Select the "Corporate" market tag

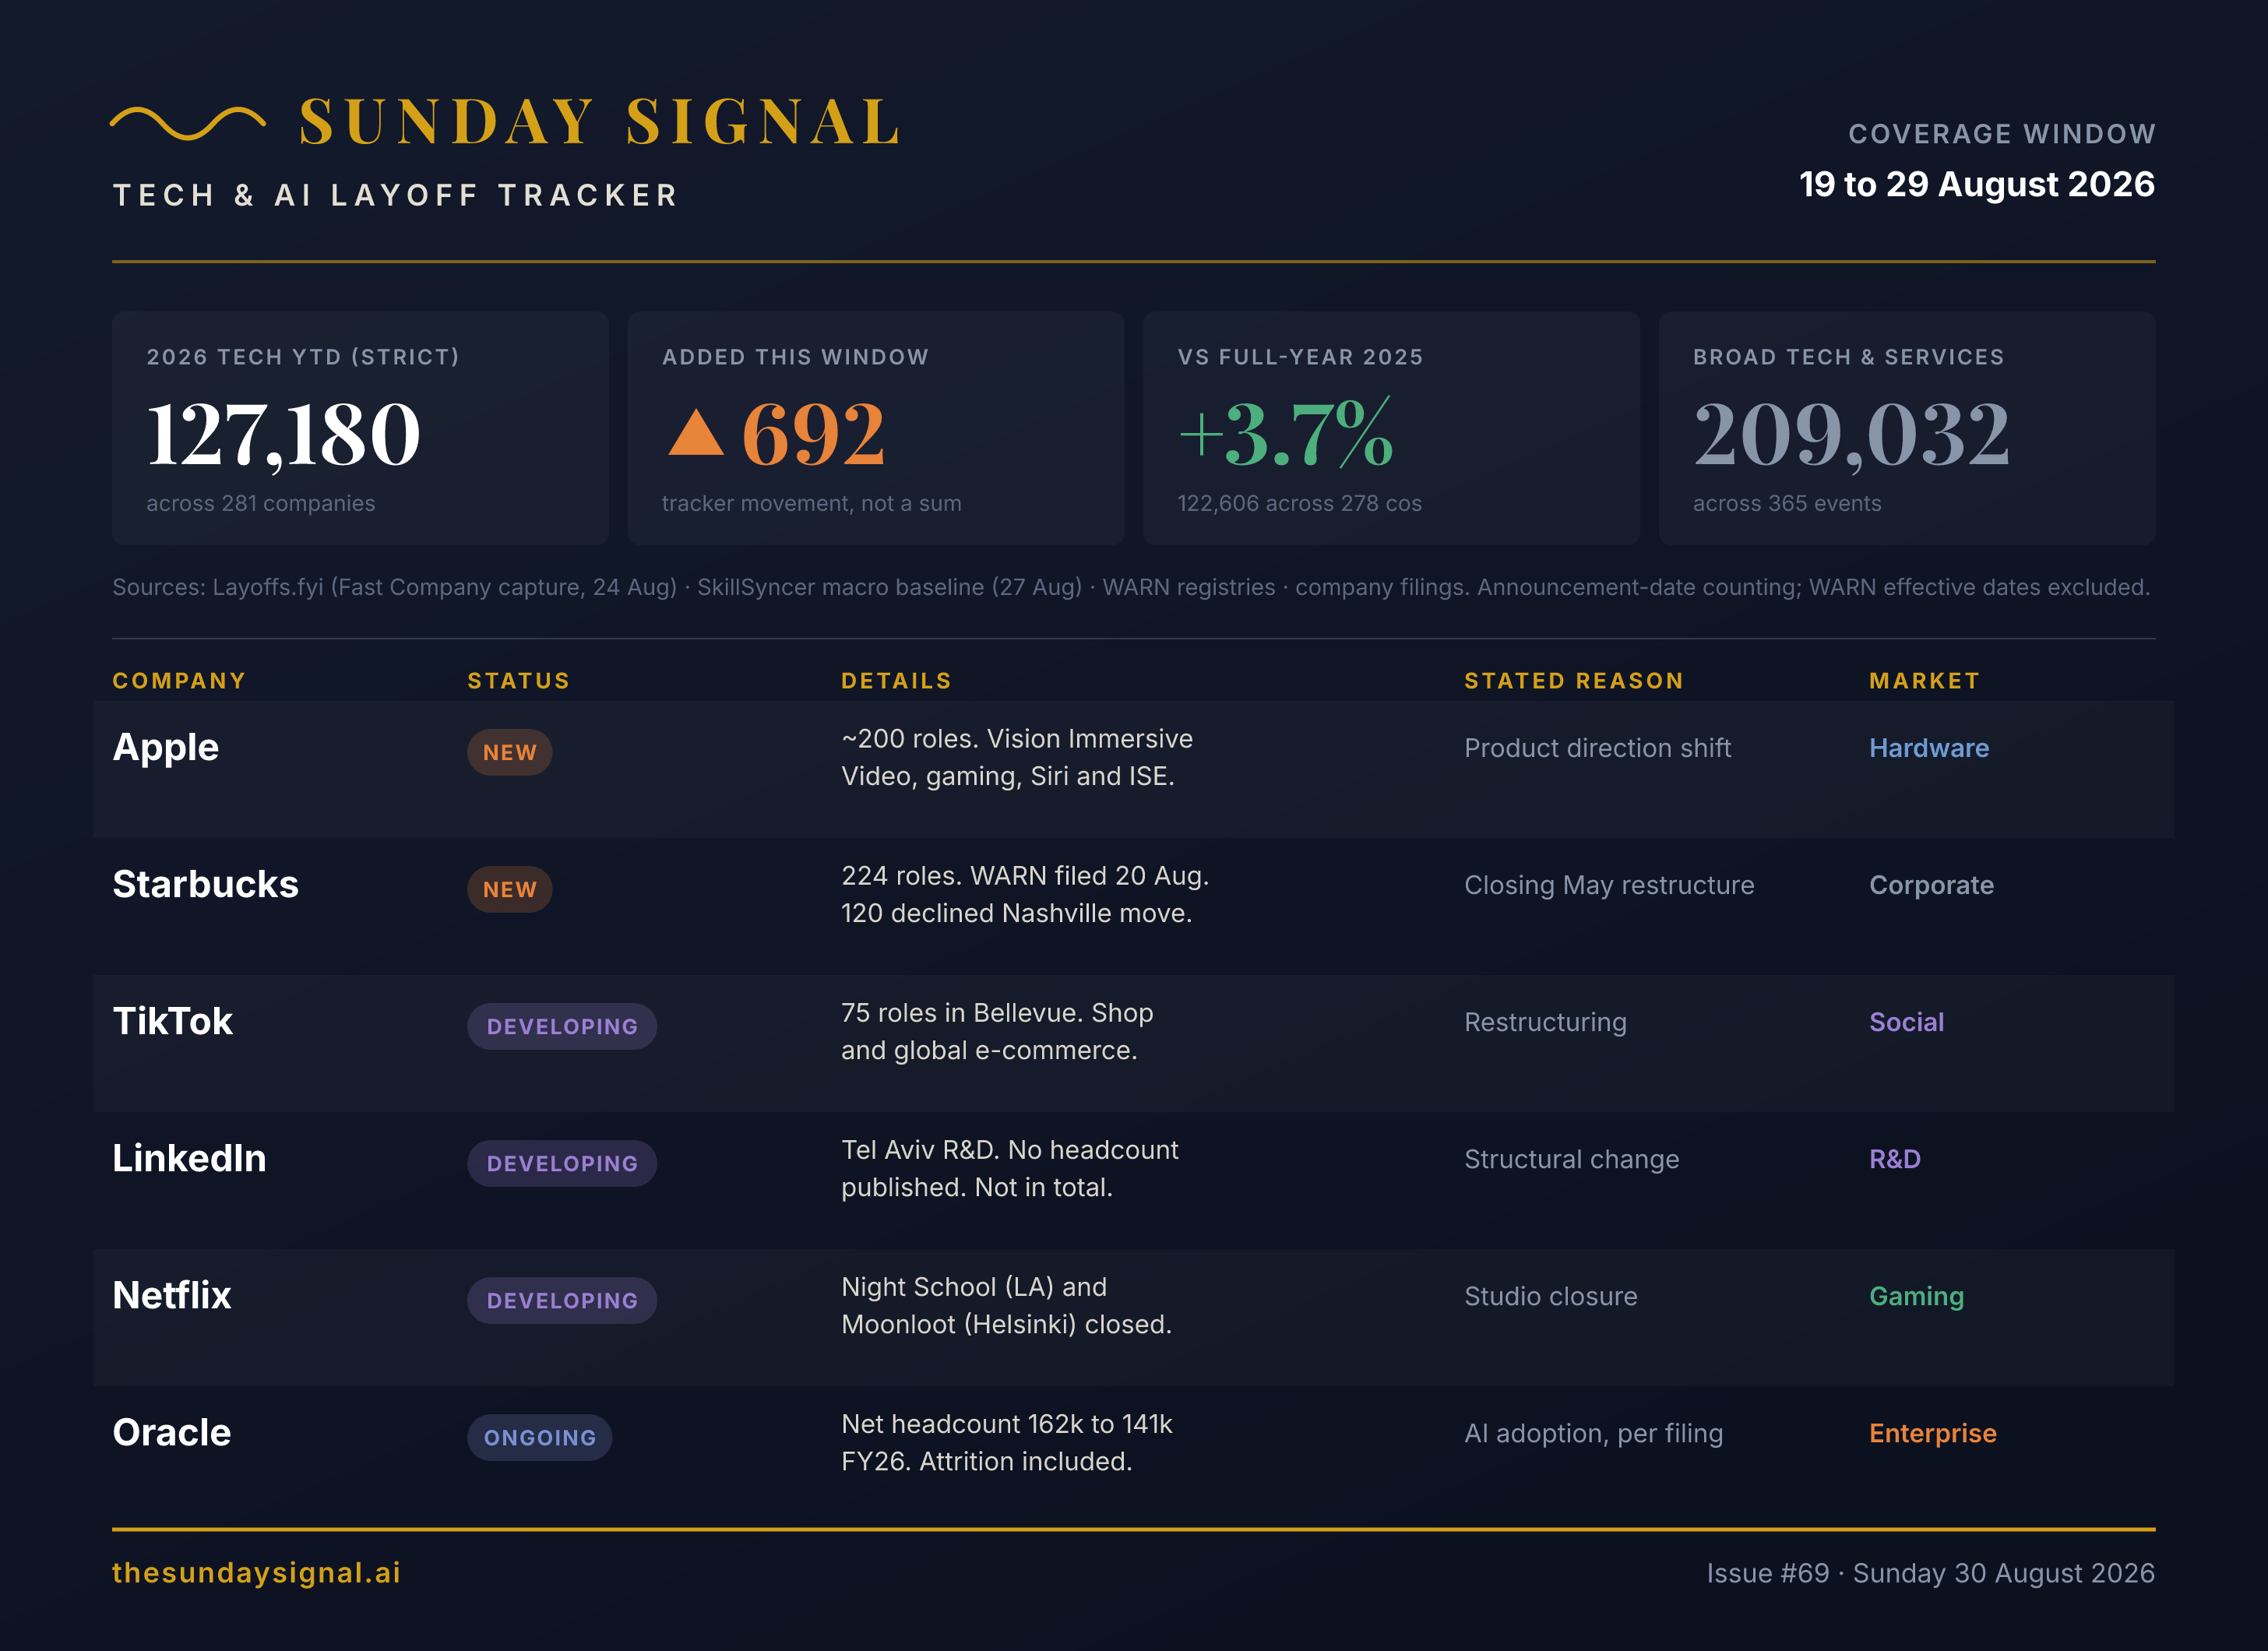[x=1931, y=885]
